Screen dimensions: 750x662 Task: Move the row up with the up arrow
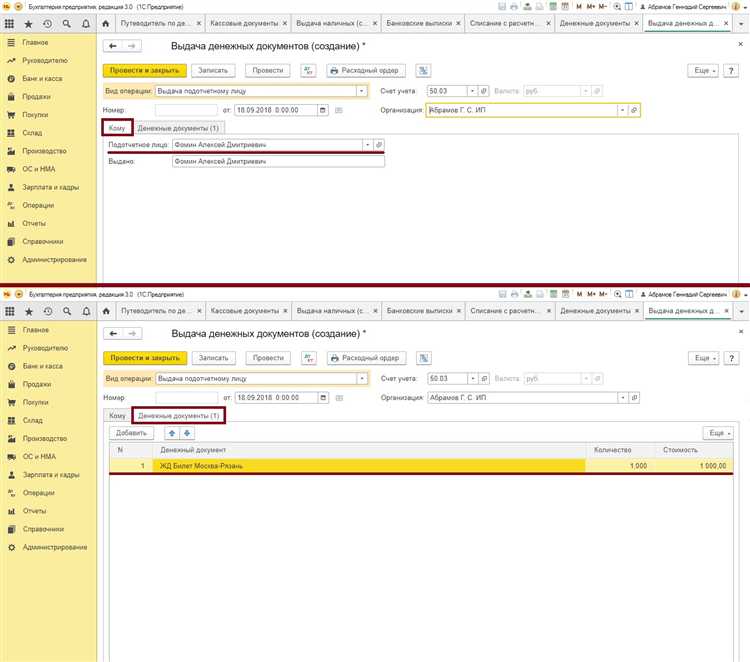point(171,433)
